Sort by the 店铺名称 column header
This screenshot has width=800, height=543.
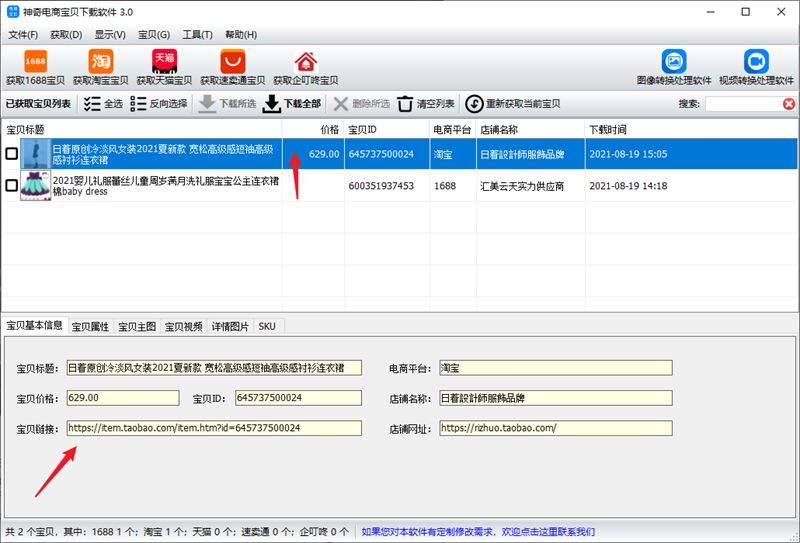click(x=531, y=130)
